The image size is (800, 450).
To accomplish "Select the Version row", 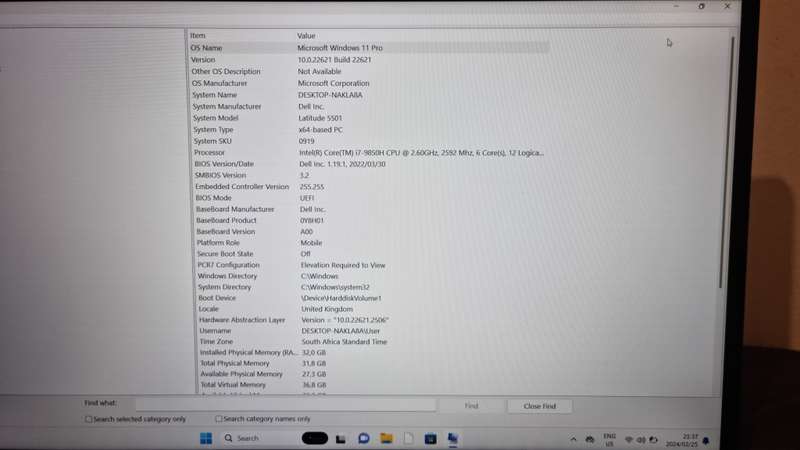I will (x=370, y=60).
